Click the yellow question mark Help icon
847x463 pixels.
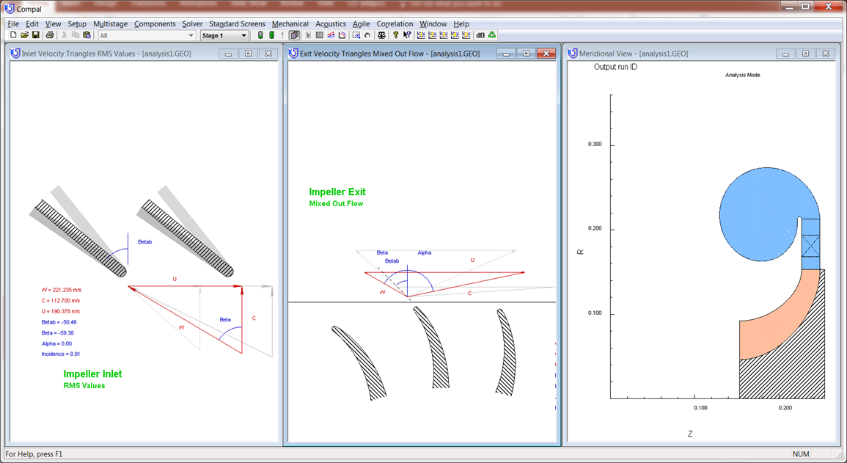(395, 35)
